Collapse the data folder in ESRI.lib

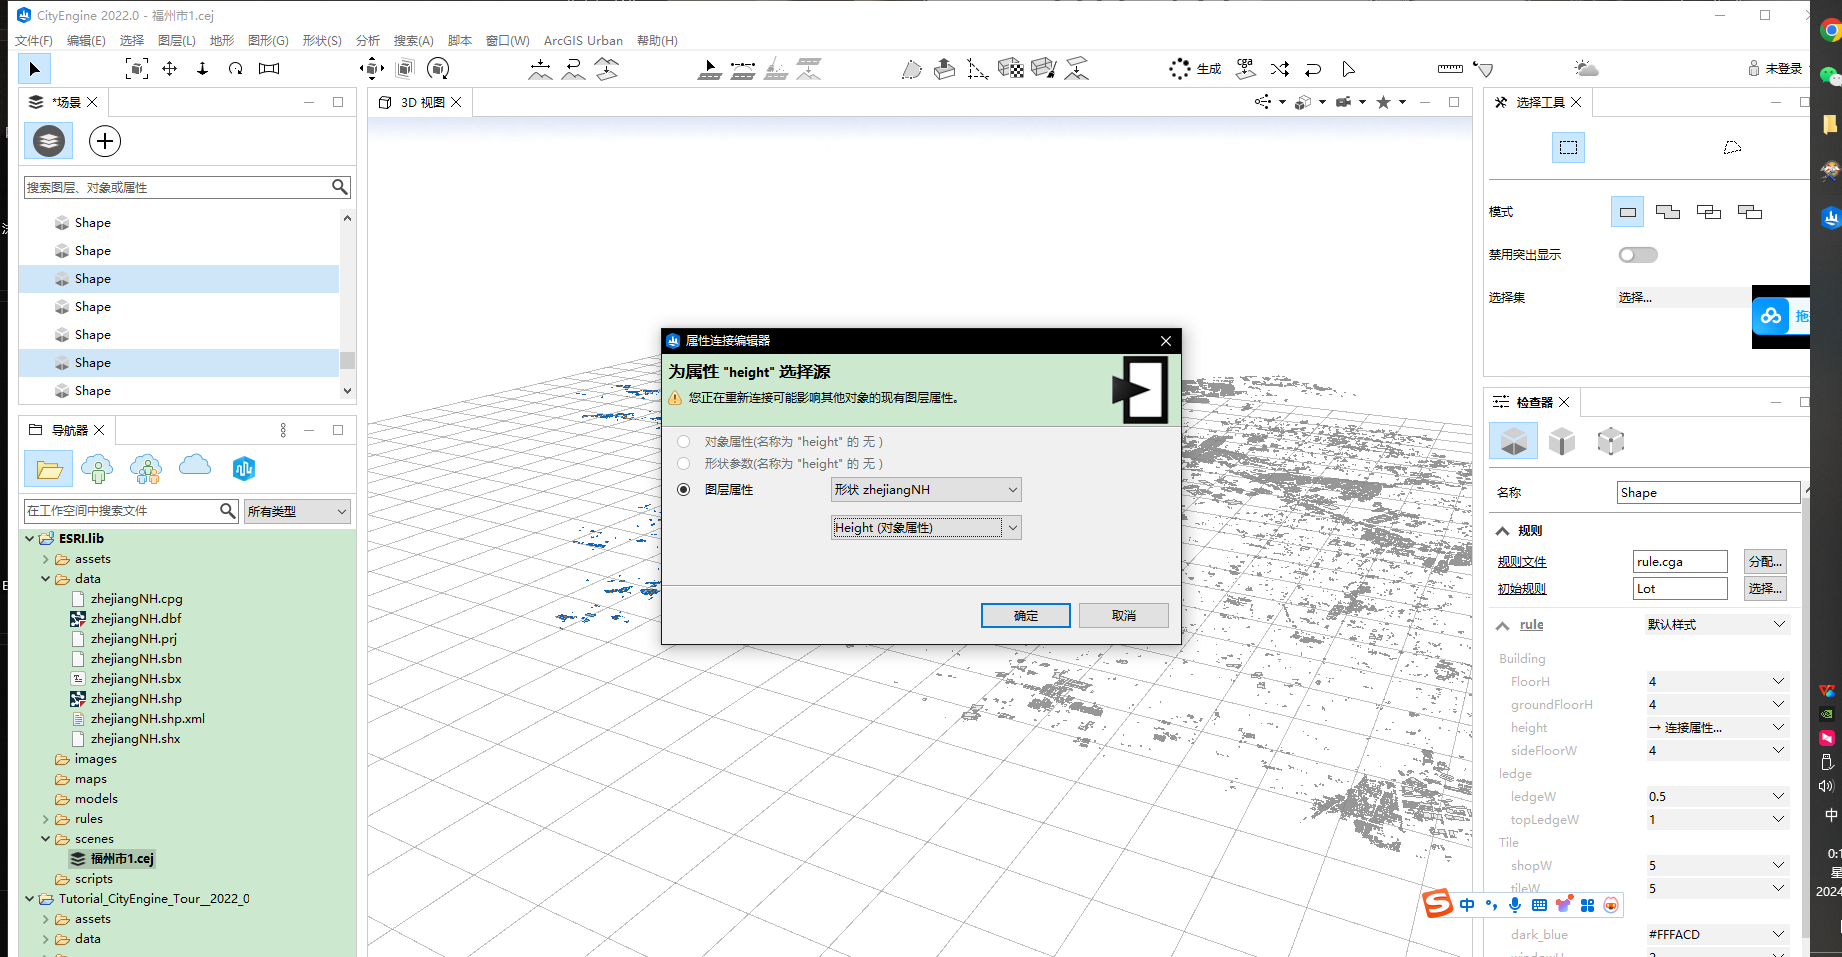point(44,578)
